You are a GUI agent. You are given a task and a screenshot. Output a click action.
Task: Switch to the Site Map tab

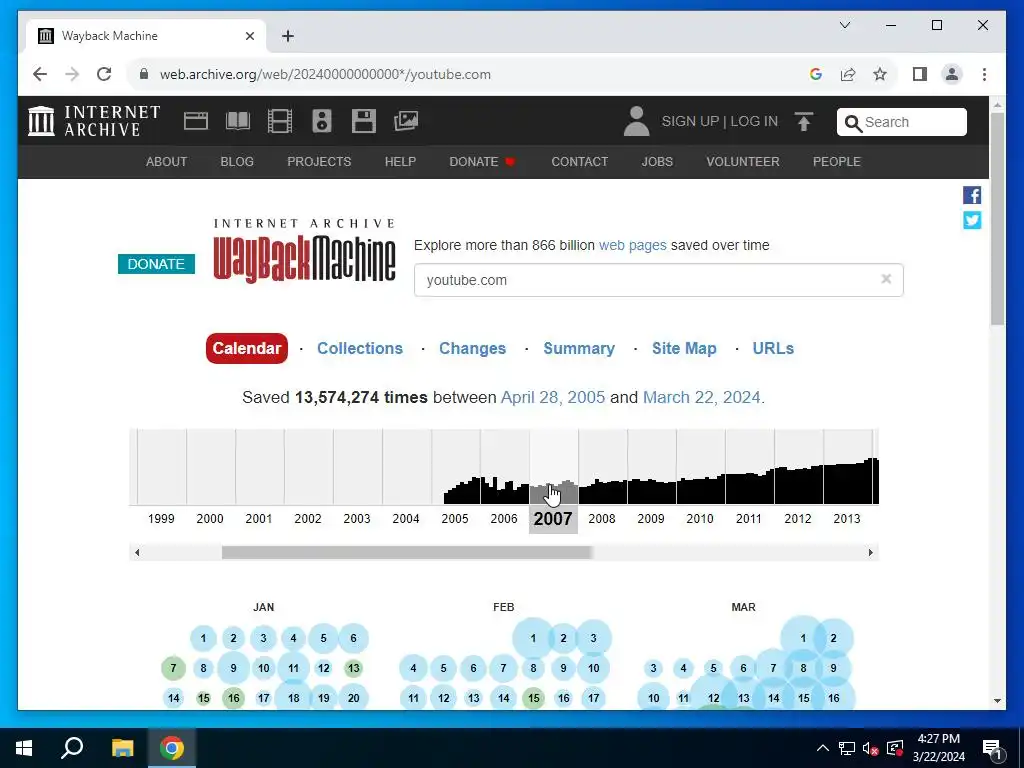pos(684,348)
